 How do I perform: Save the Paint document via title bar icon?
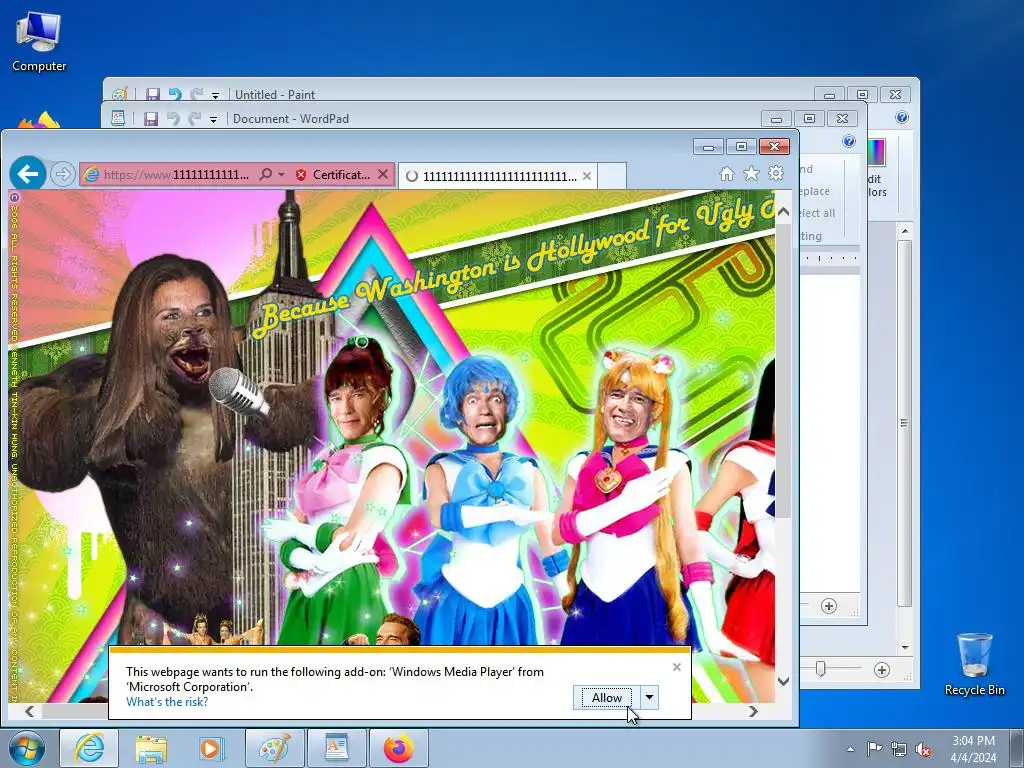(153, 95)
